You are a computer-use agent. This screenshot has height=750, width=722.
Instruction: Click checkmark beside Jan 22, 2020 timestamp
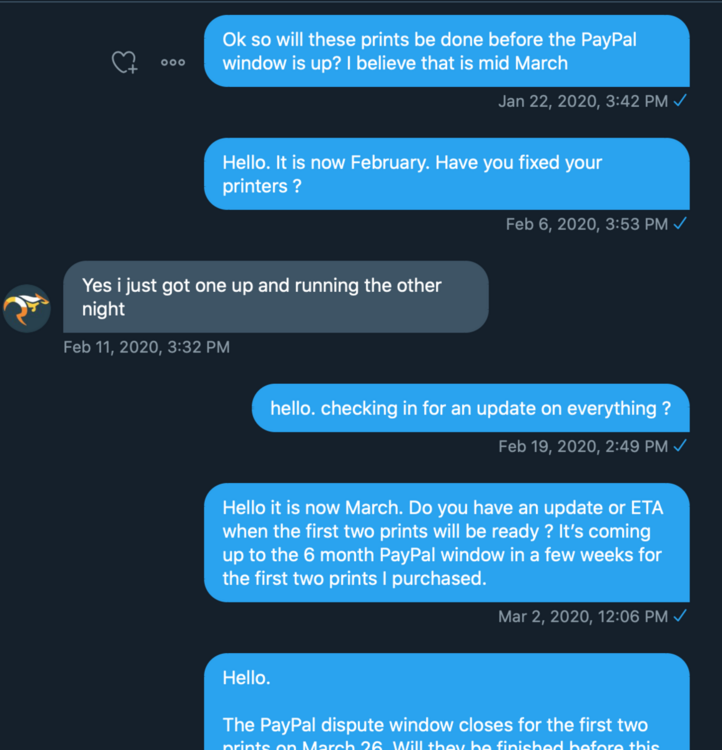coord(680,101)
